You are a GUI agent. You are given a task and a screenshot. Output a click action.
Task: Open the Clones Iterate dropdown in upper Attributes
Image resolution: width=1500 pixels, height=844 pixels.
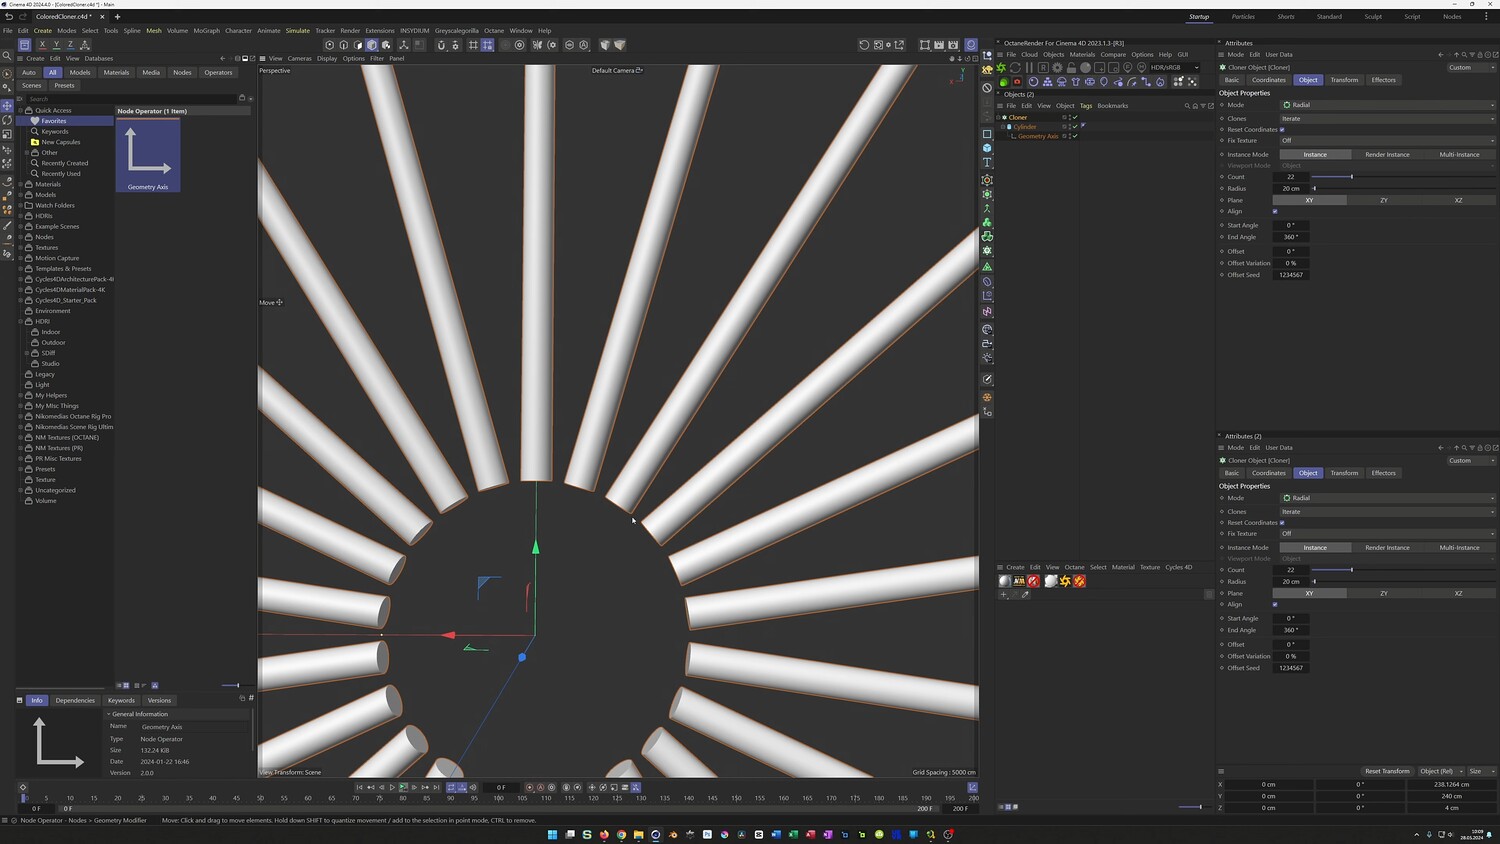tap(1388, 119)
